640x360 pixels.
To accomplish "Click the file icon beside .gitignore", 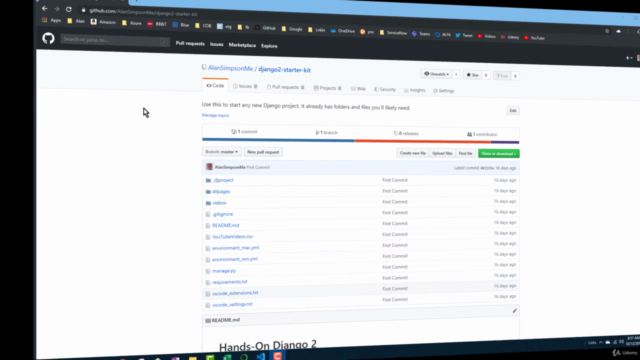I will pos(208,214).
